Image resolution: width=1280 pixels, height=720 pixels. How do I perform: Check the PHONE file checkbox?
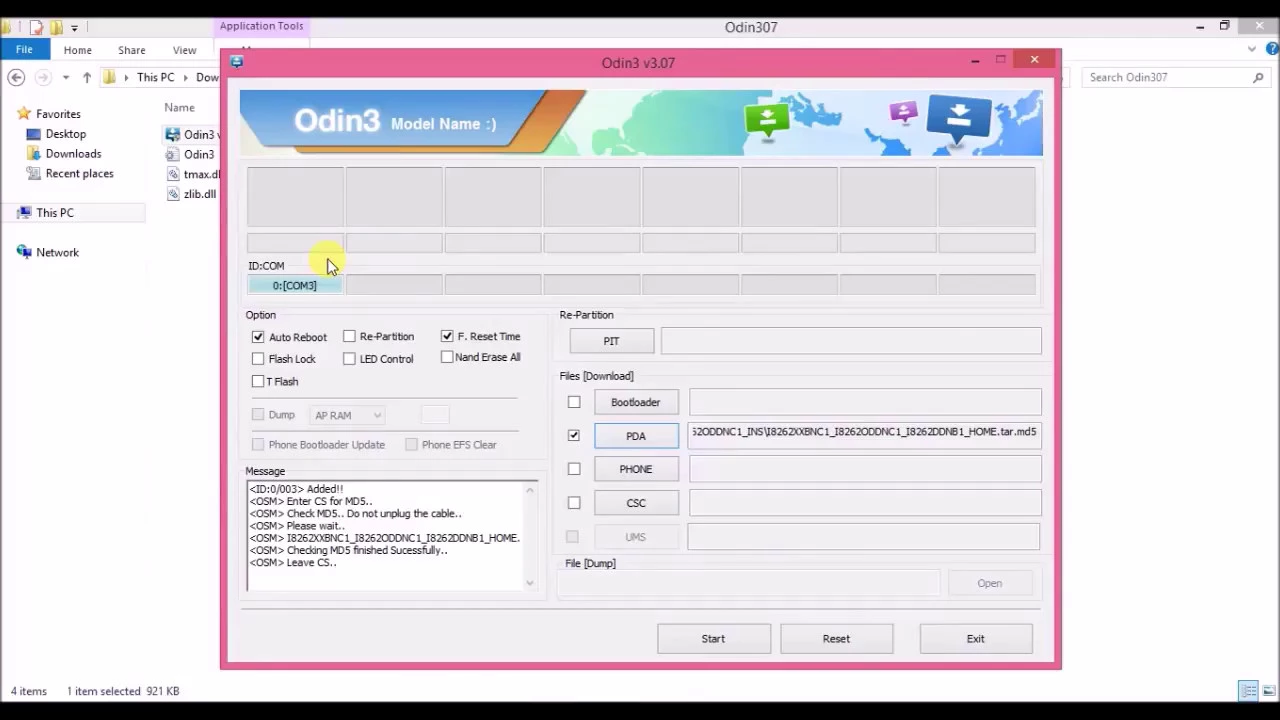(574, 469)
